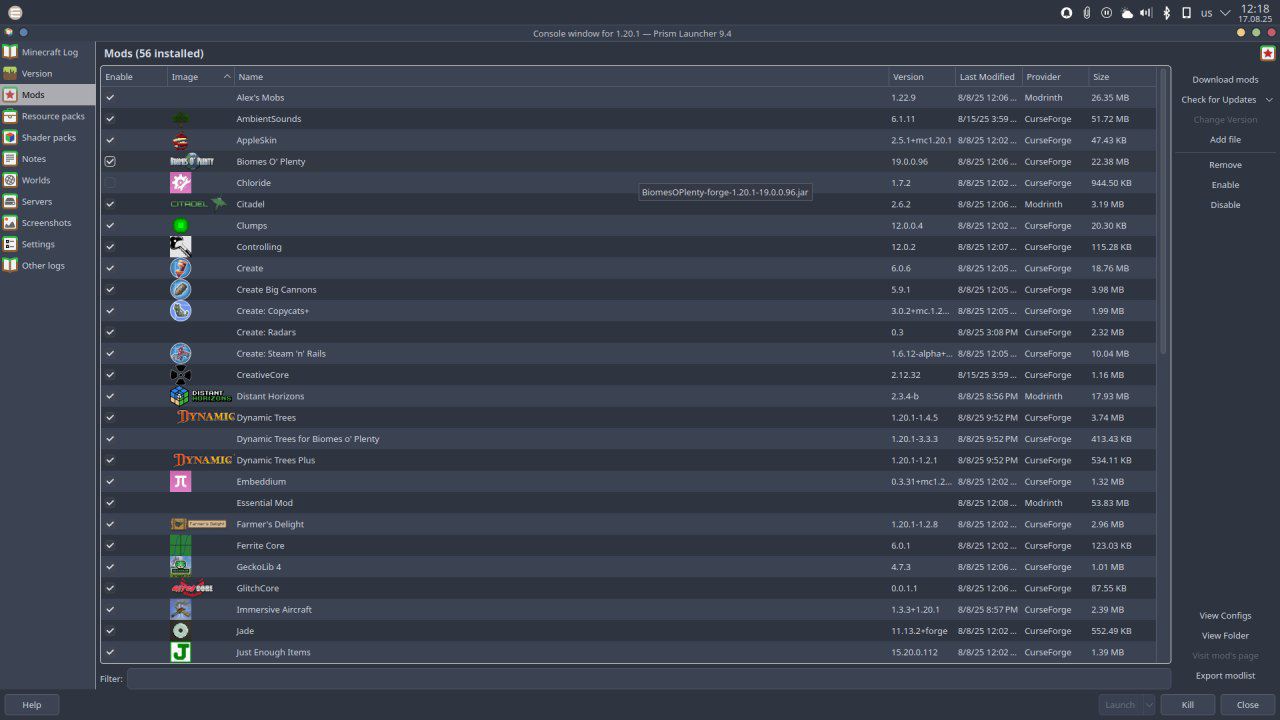Click the green Ferrite Core icon

(180, 545)
